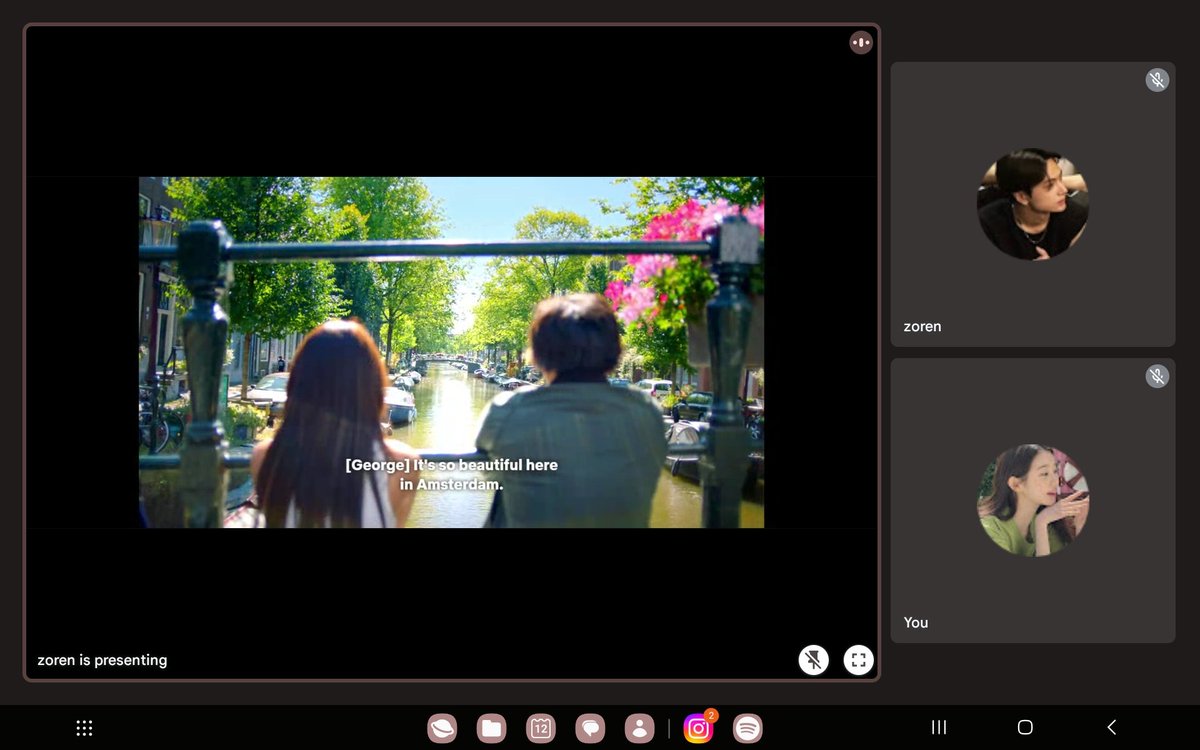Image resolution: width=1200 pixels, height=750 pixels.
Task: Pin zoren's presentation to the screen
Action: click(x=814, y=659)
